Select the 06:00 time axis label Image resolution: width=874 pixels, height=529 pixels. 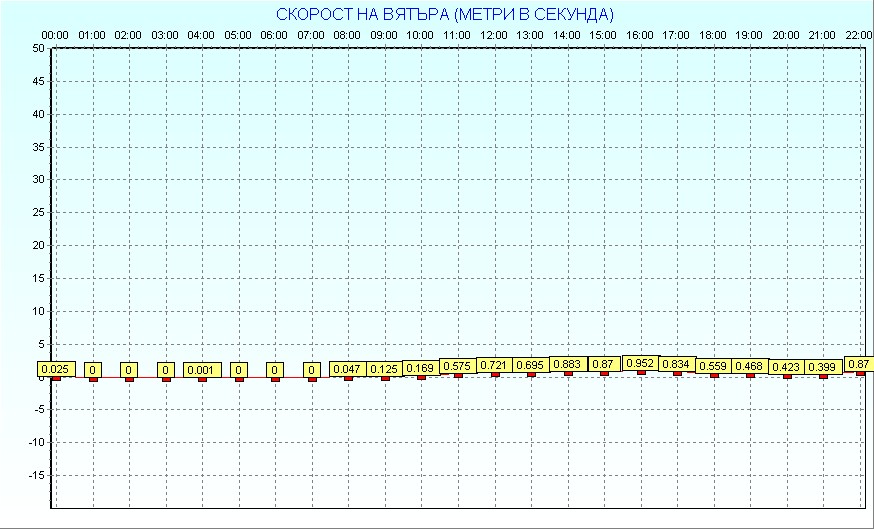(x=274, y=35)
